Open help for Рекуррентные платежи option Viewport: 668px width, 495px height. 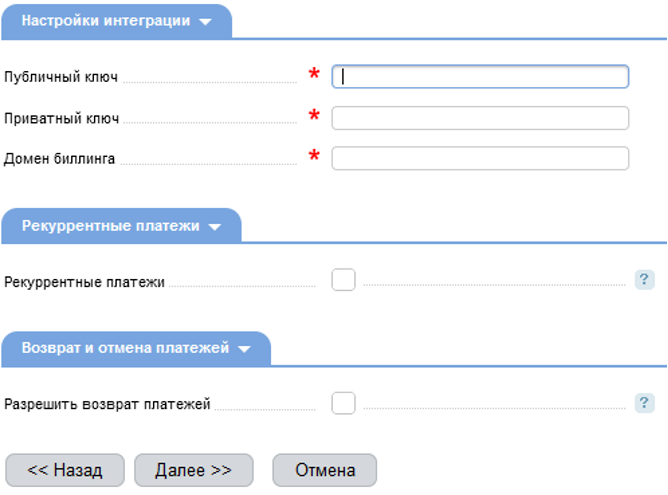(x=644, y=280)
